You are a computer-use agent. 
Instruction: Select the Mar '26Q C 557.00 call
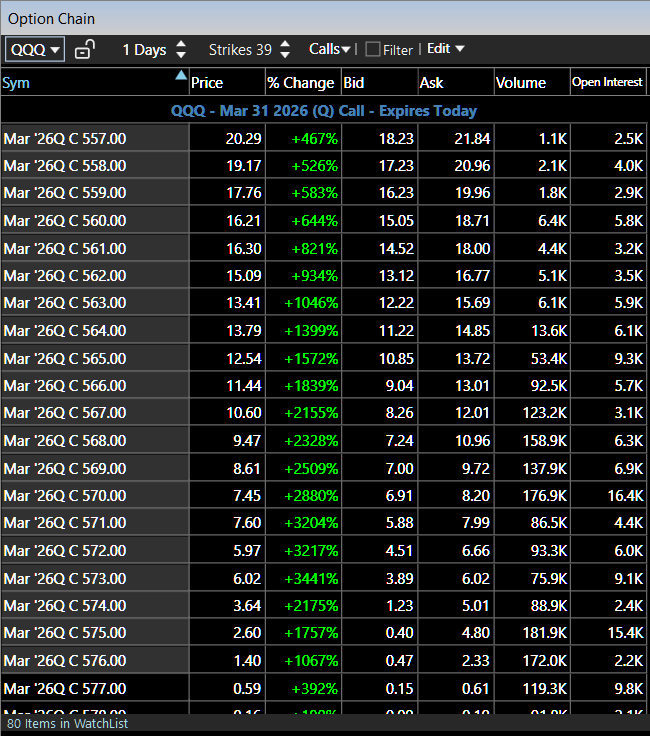tap(65, 139)
